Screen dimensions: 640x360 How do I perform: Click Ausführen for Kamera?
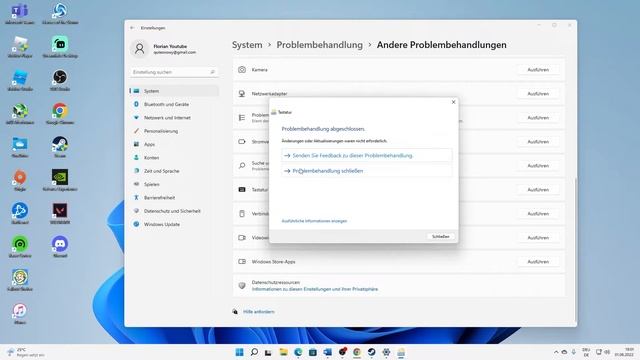(x=538, y=70)
